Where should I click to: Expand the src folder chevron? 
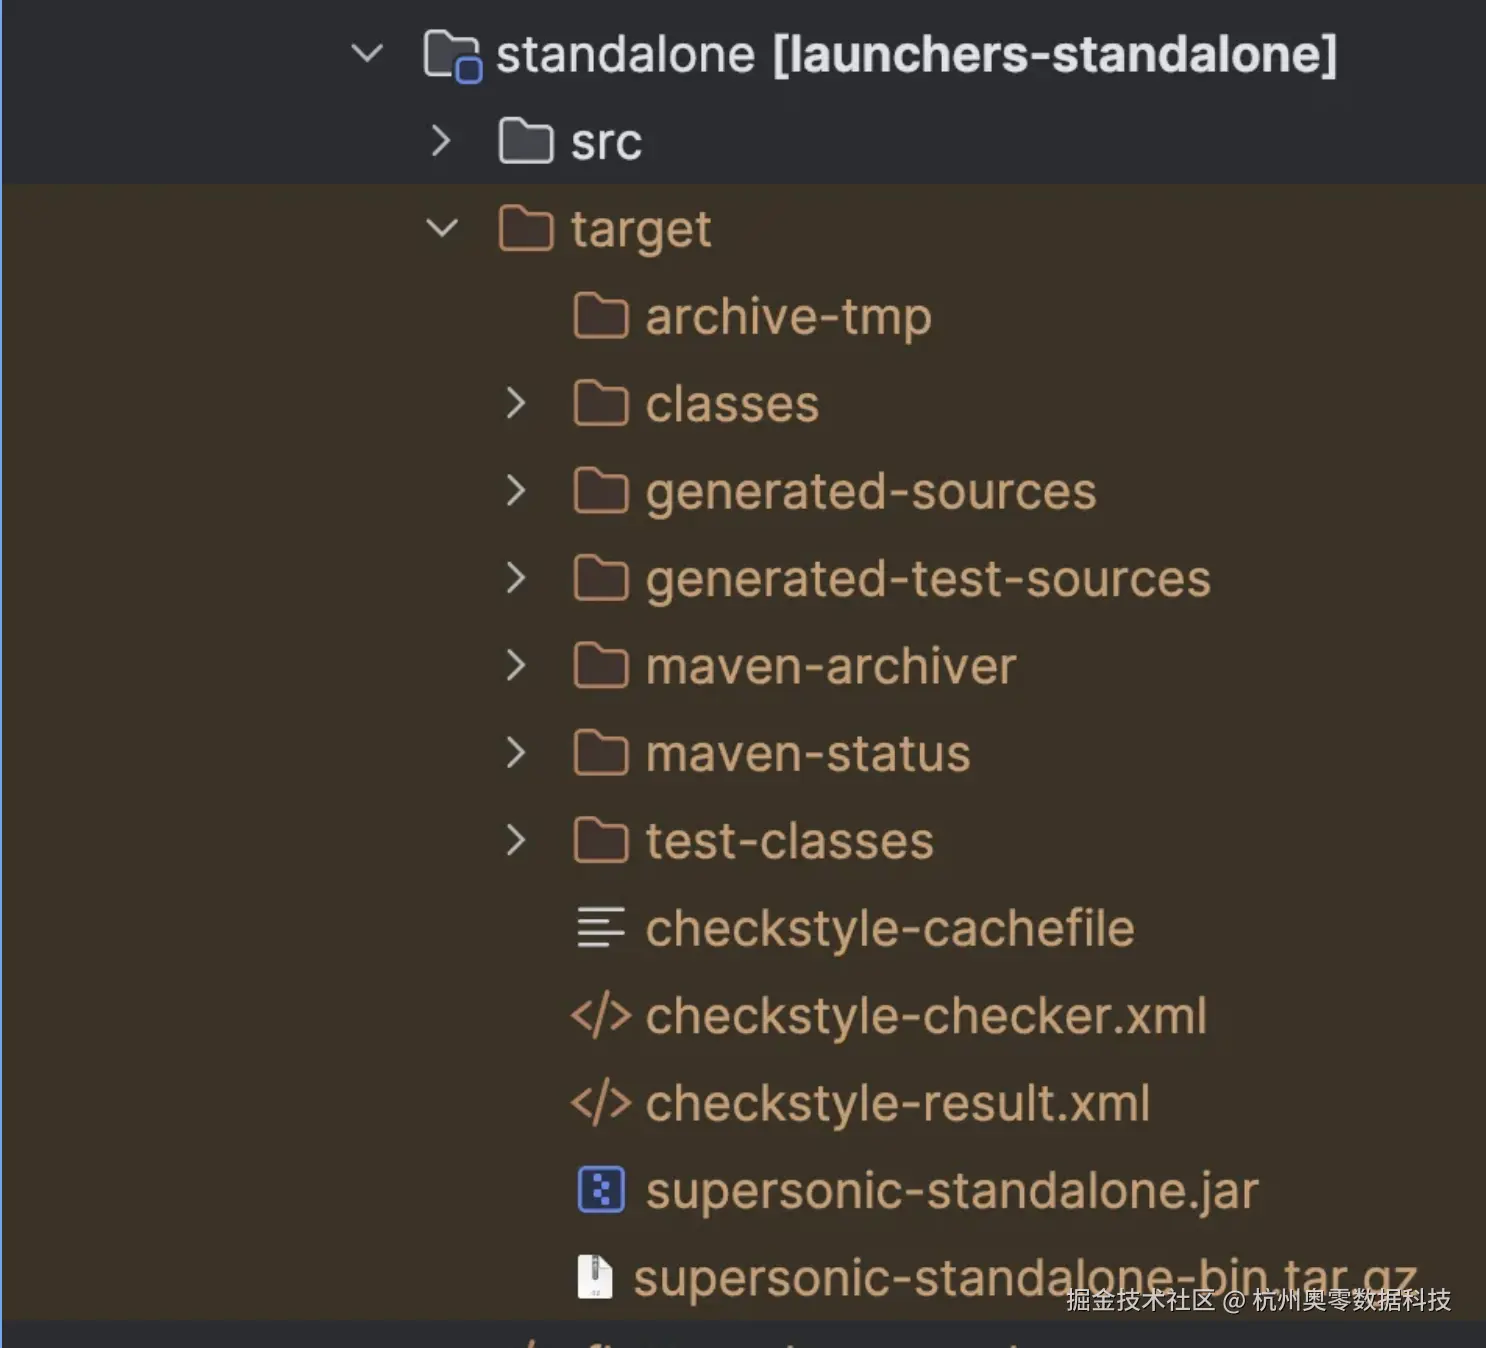point(441,141)
